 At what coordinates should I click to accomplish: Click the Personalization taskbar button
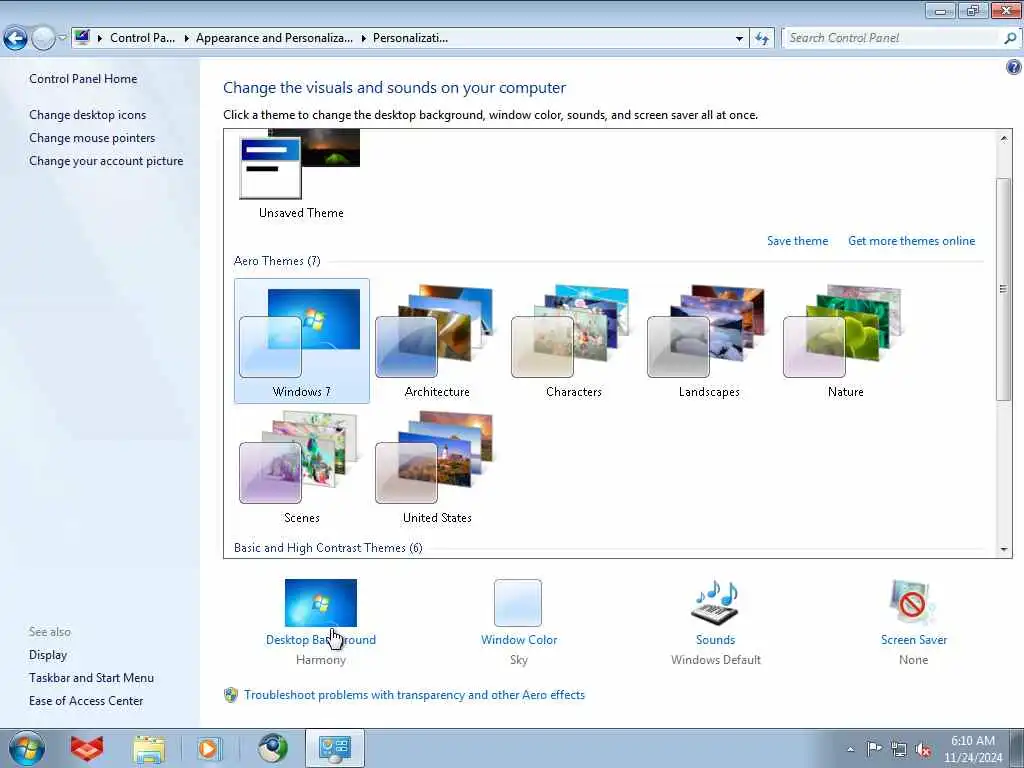[334, 748]
